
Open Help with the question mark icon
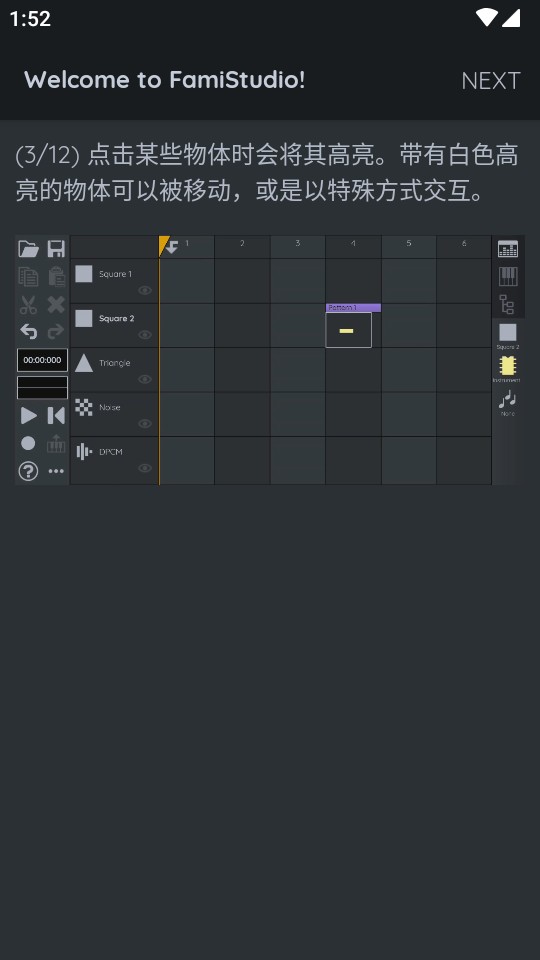pos(28,471)
